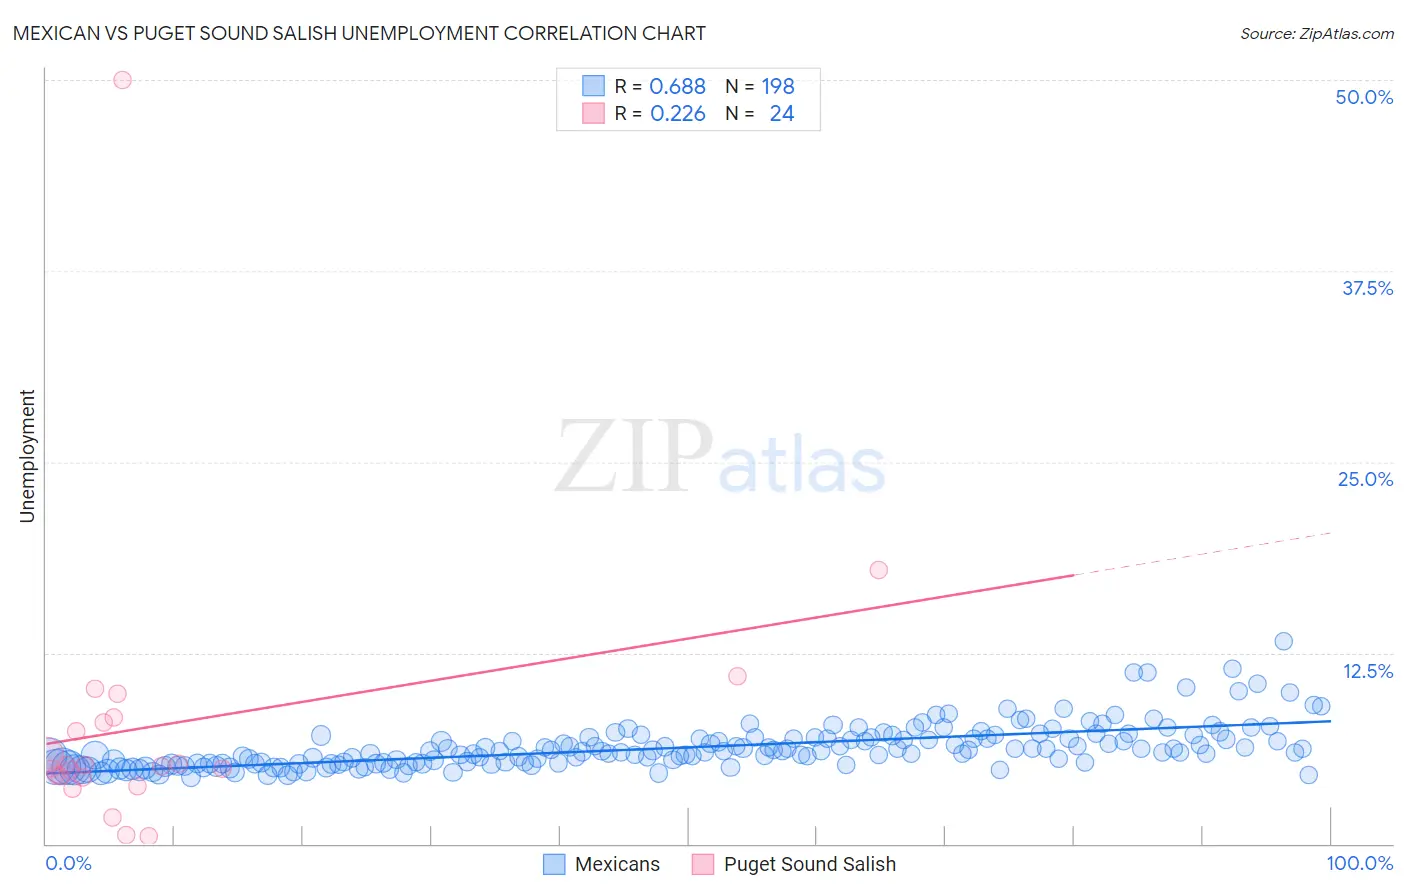1406x892 pixels.
Task: Click the blue Mexicans legend swatch
Action: 554,864
